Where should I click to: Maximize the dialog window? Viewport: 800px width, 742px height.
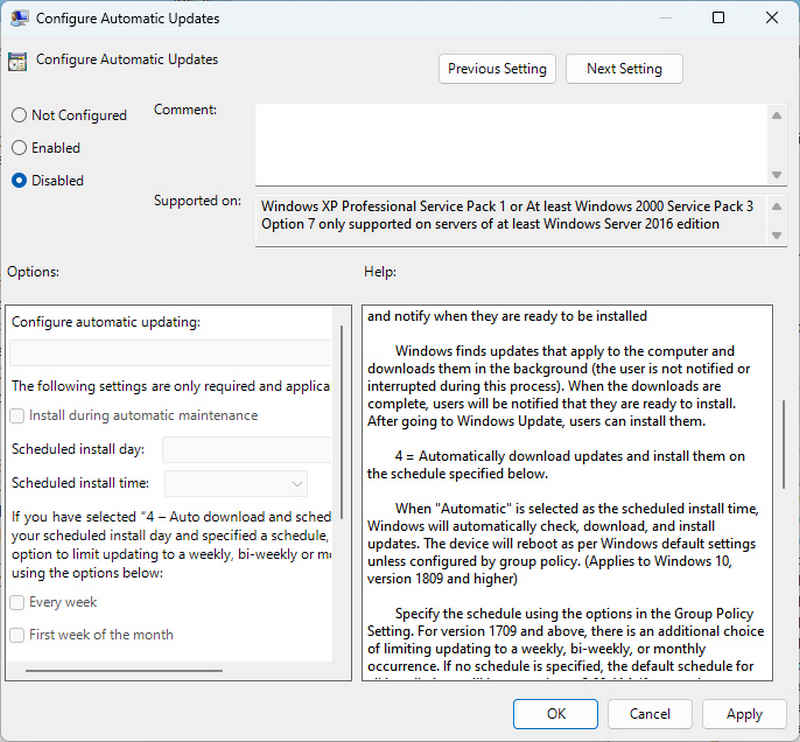[718, 18]
